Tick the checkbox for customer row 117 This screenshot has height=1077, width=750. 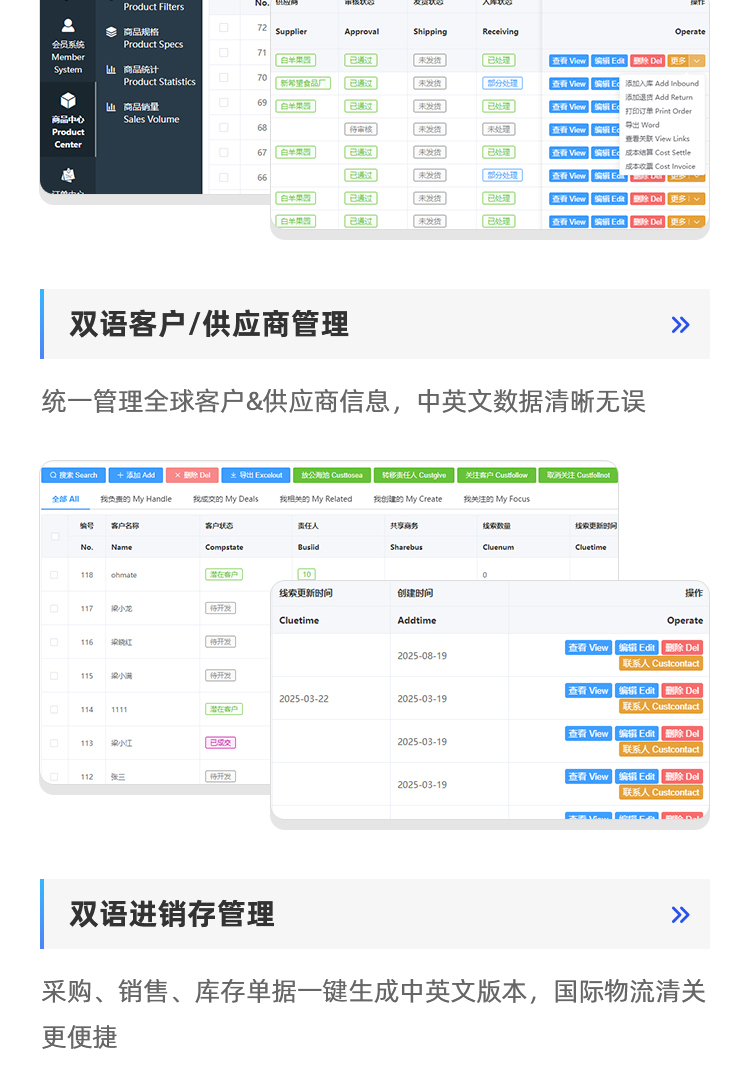[x=54, y=609]
